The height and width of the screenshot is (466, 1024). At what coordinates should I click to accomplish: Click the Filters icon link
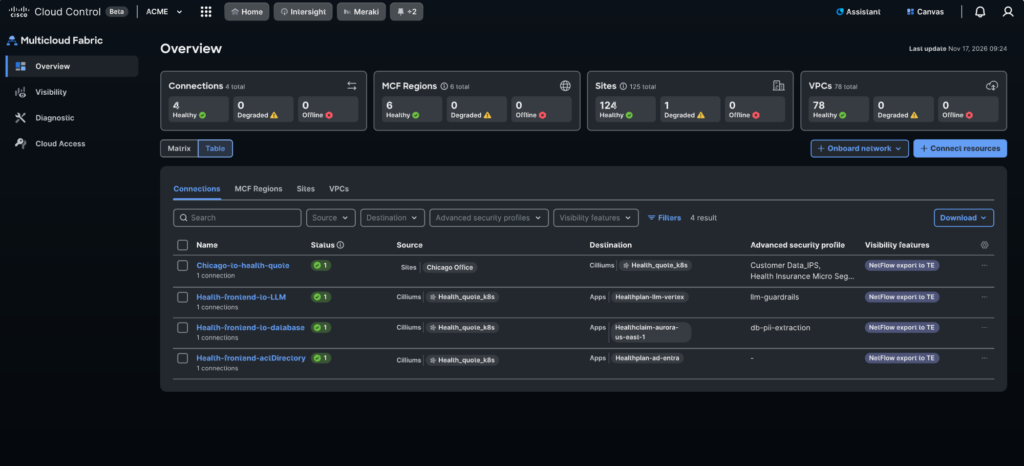click(x=664, y=218)
